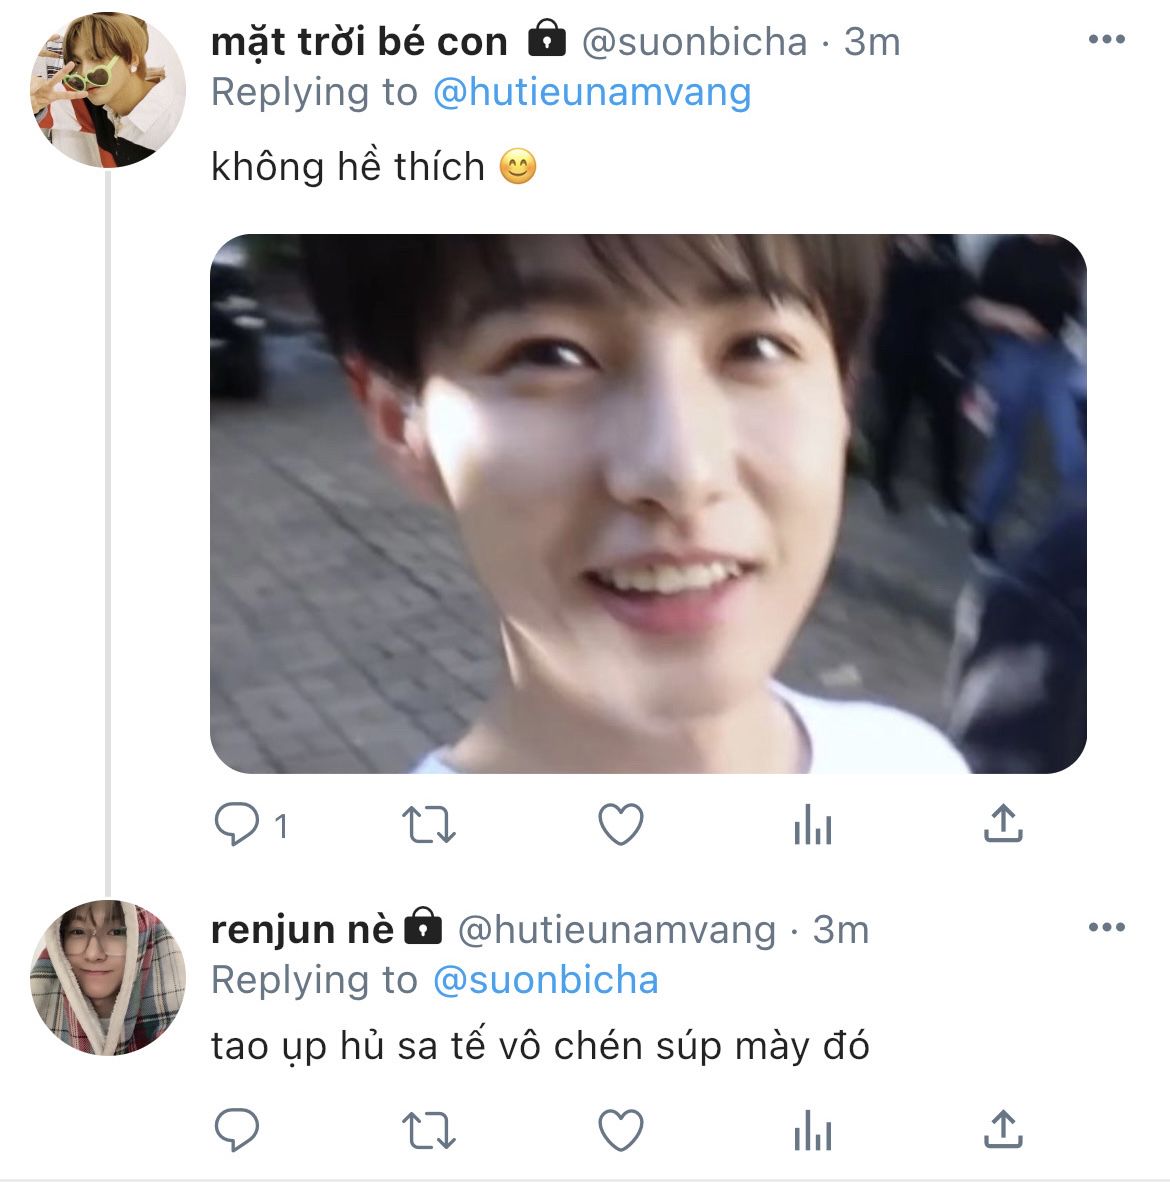Reply to the renjun nè tweet
Screen dimensions: 1170x1182
pos(238,1130)
